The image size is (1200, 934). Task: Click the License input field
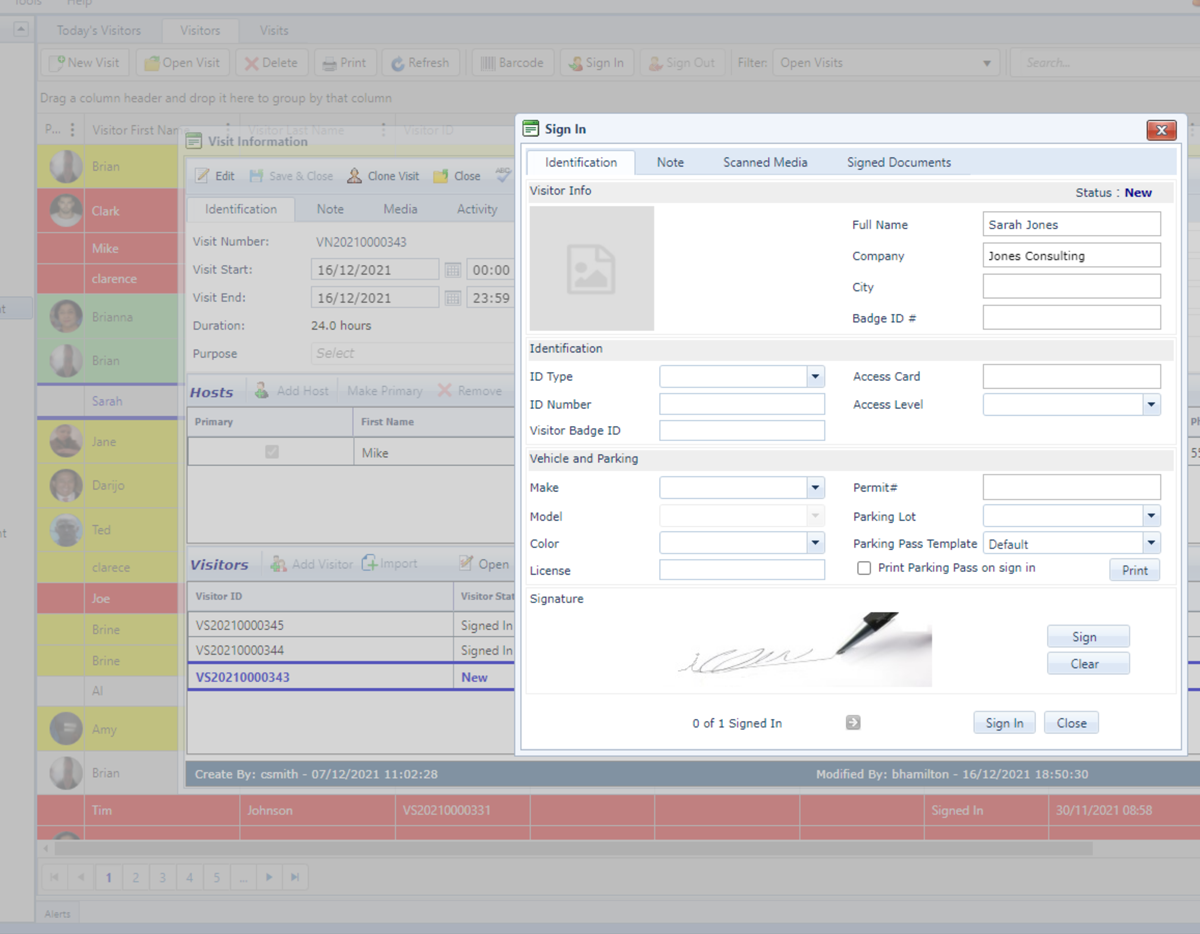click(x=742, y=570)
